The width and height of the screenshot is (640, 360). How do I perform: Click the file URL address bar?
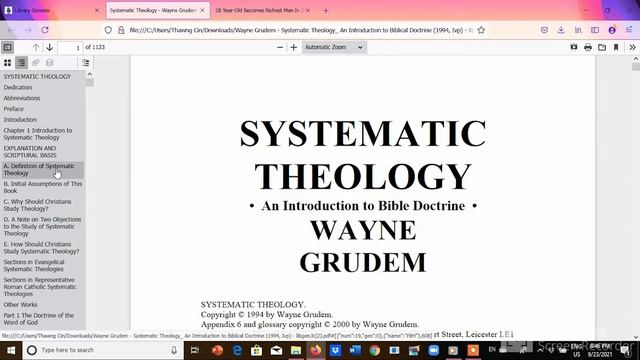click(301, 30)
